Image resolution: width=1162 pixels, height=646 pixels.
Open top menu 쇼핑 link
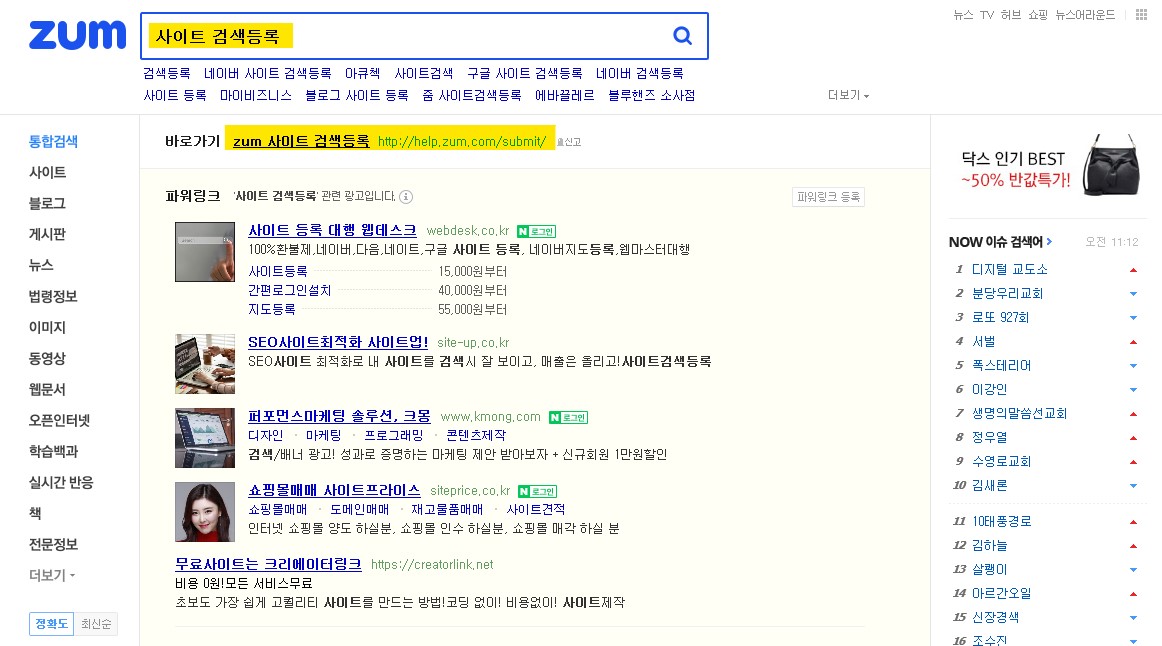click(x=1038, y=15)
